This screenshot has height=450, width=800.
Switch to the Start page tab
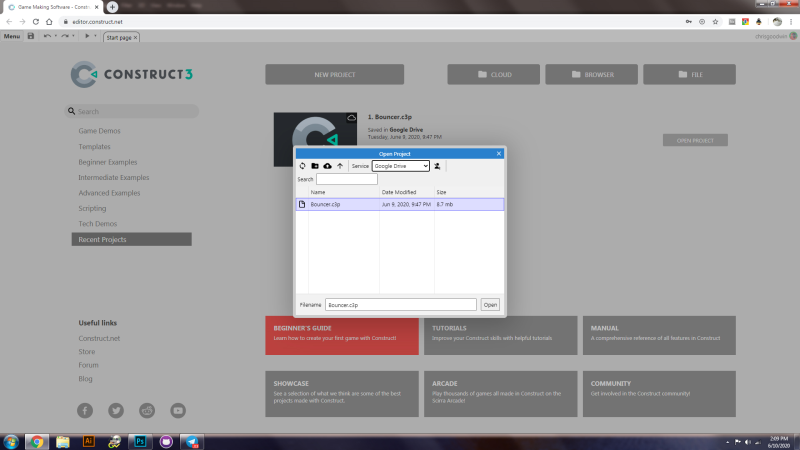click(x=119, y=37)
